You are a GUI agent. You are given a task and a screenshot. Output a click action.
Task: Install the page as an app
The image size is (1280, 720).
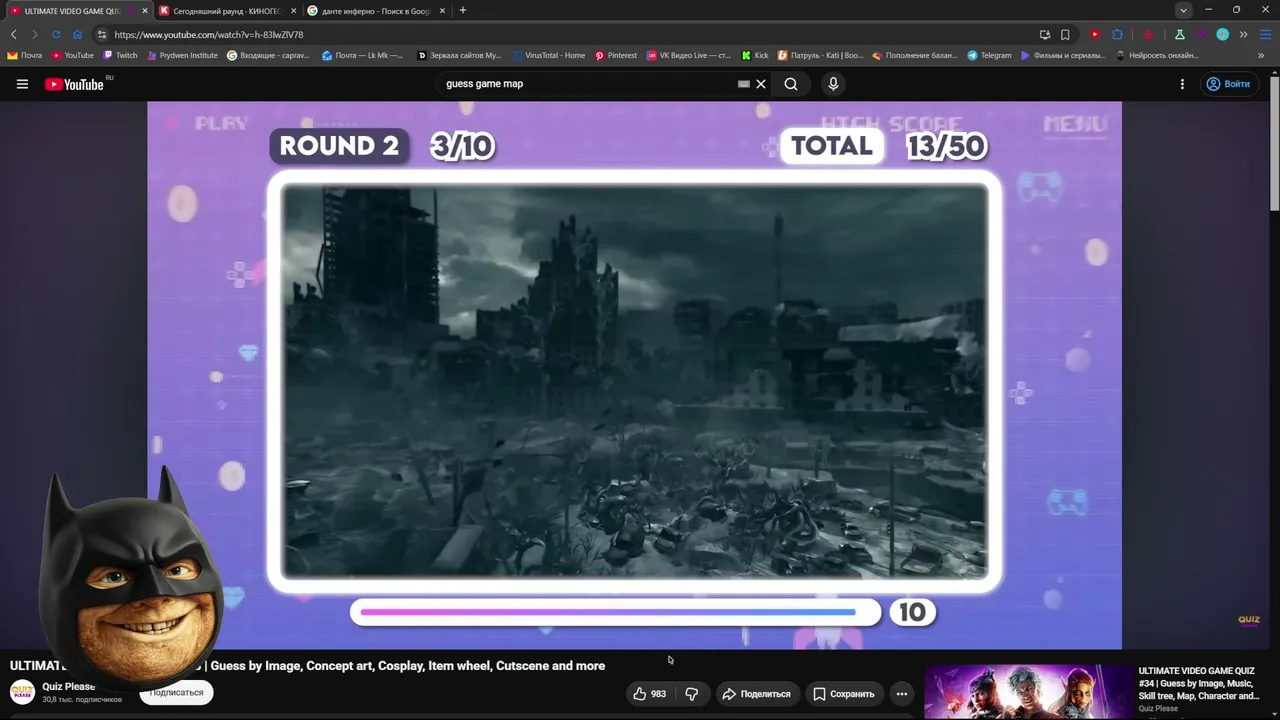tap(1045, 34)
